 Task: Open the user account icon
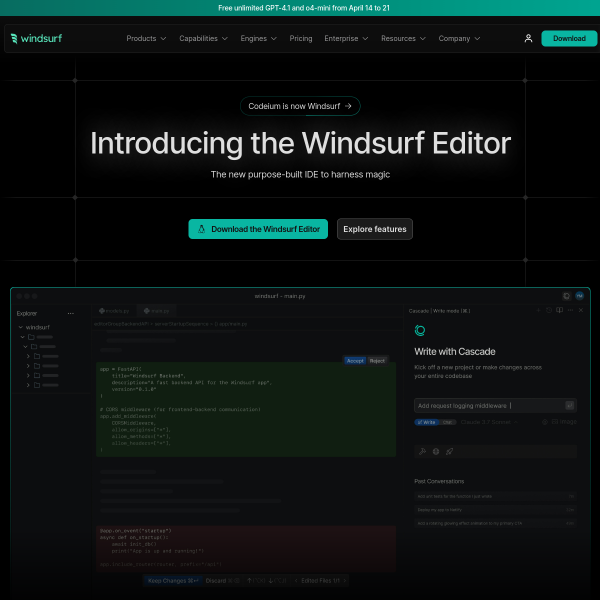coord(528,38)
